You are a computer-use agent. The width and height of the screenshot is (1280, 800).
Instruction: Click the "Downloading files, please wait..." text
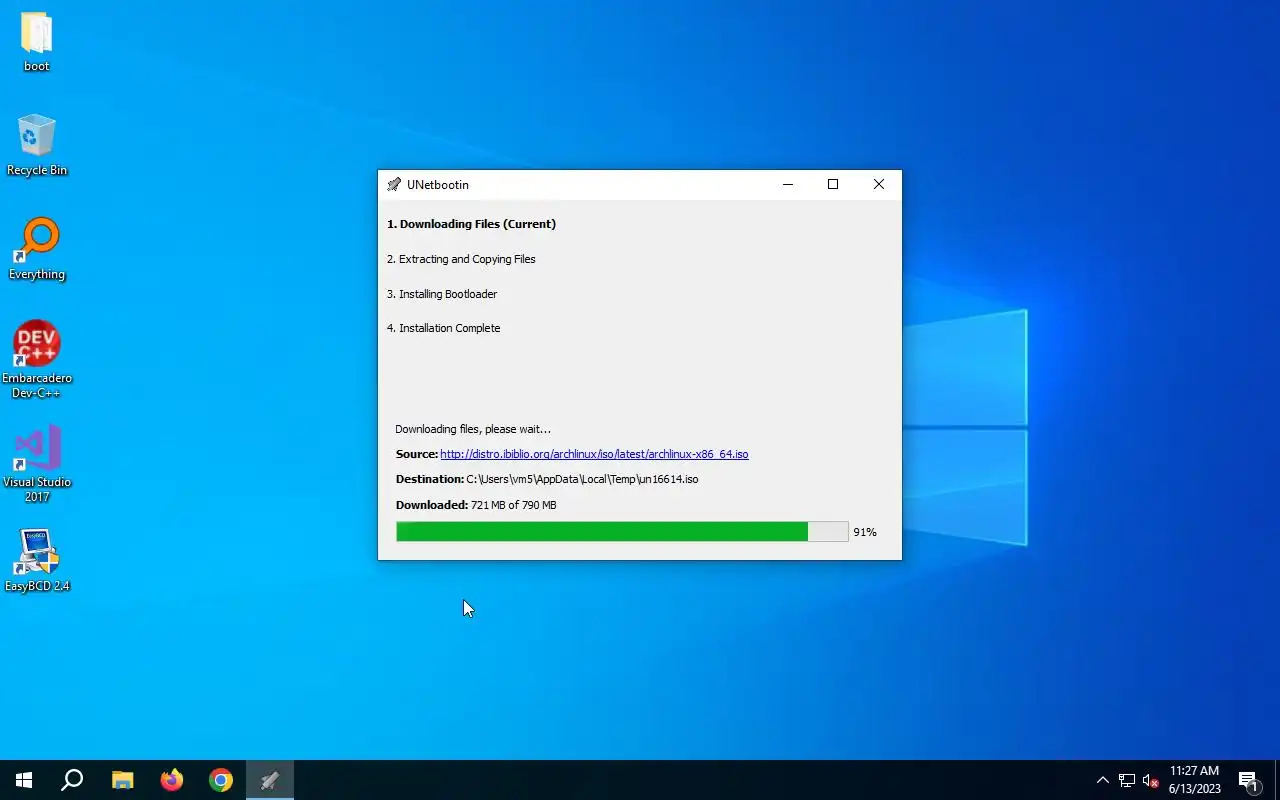pos(473,429)
